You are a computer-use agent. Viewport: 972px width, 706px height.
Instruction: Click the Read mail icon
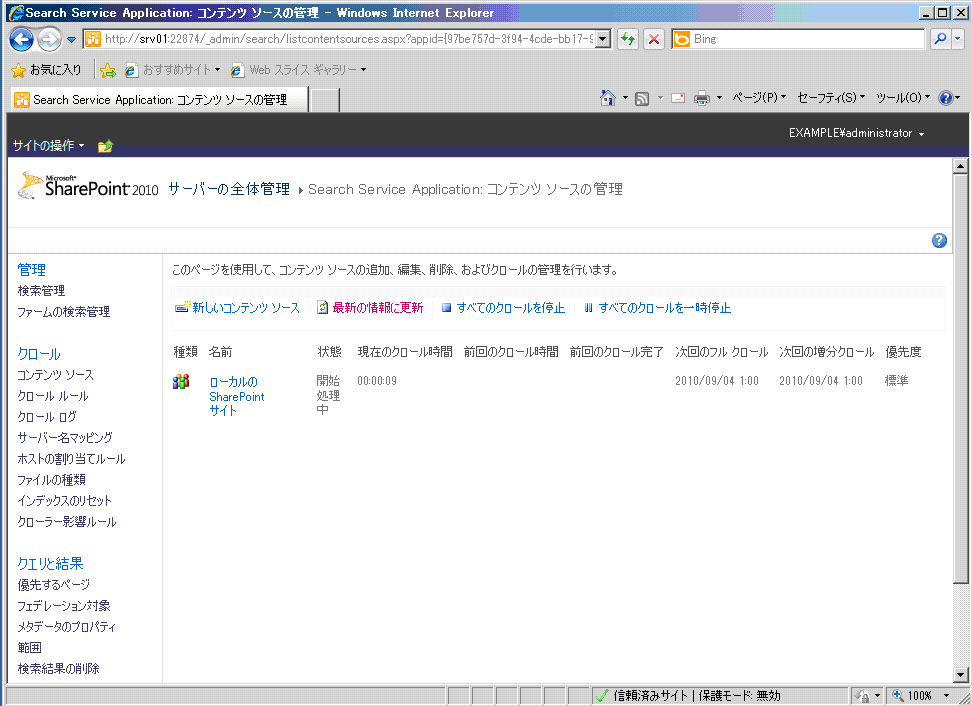coord(678,98)
